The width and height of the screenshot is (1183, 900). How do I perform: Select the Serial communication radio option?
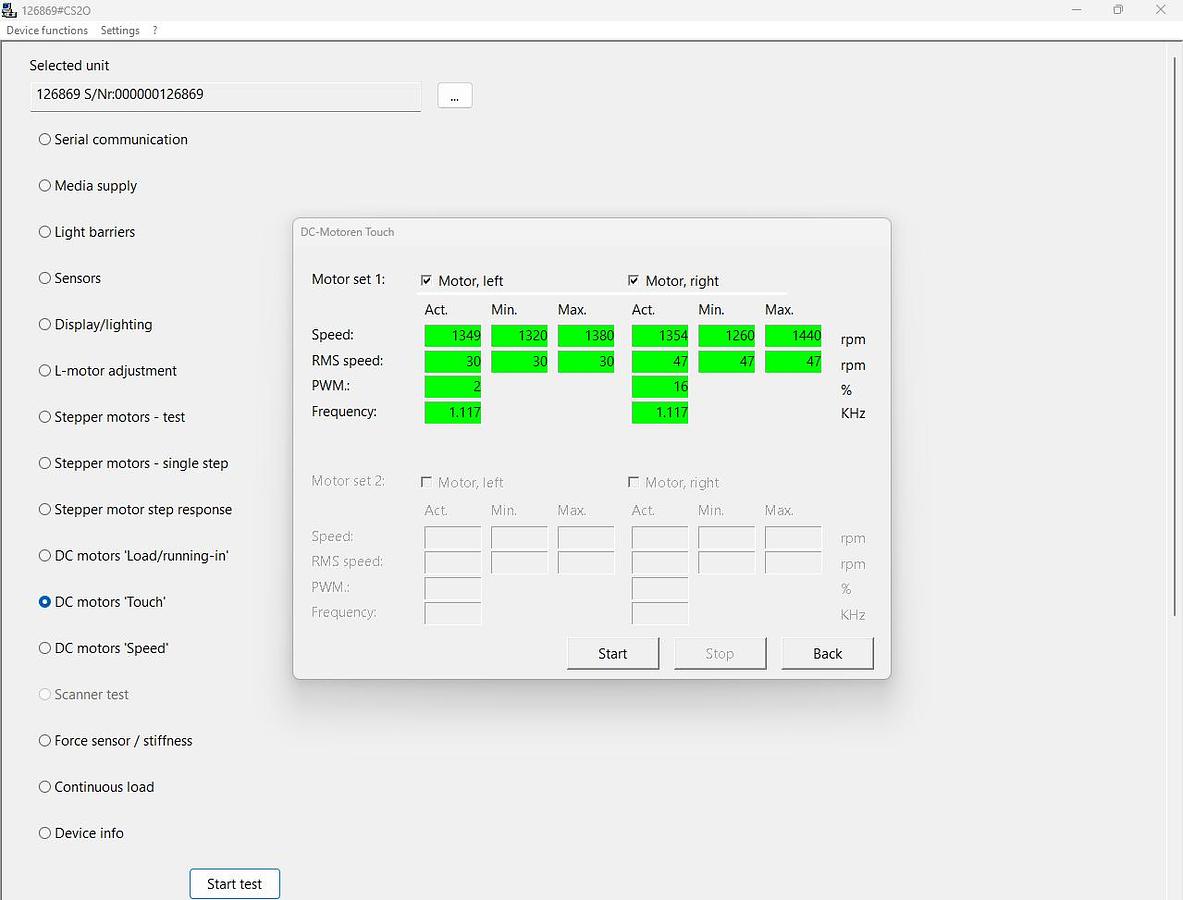(45, 140)
